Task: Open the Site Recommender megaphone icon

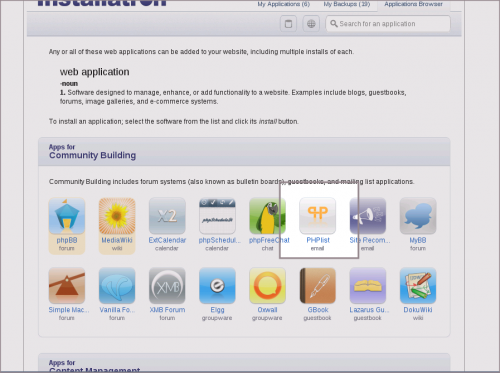Action: 368,216
